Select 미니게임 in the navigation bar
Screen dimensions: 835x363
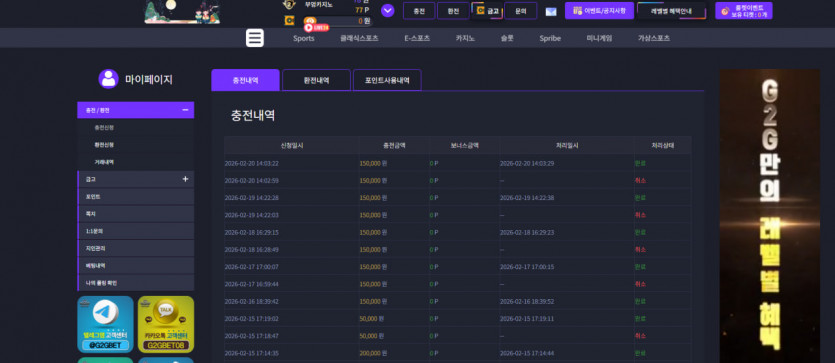point(599,38)
